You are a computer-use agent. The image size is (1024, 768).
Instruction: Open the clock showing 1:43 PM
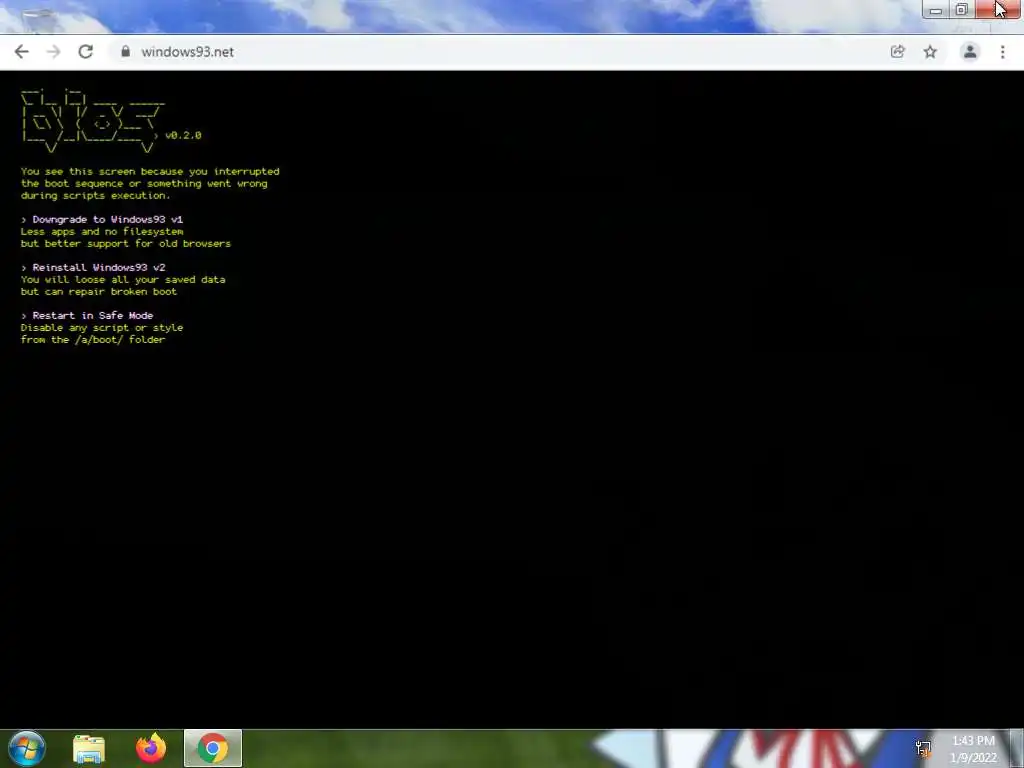(974, 749)
